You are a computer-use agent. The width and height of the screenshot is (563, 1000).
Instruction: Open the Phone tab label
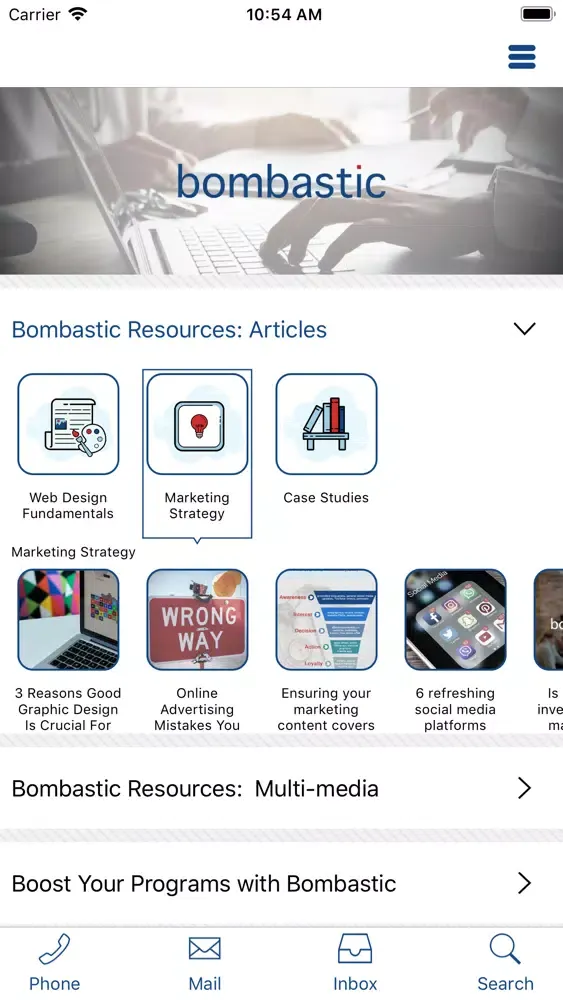tap(54, 983)
